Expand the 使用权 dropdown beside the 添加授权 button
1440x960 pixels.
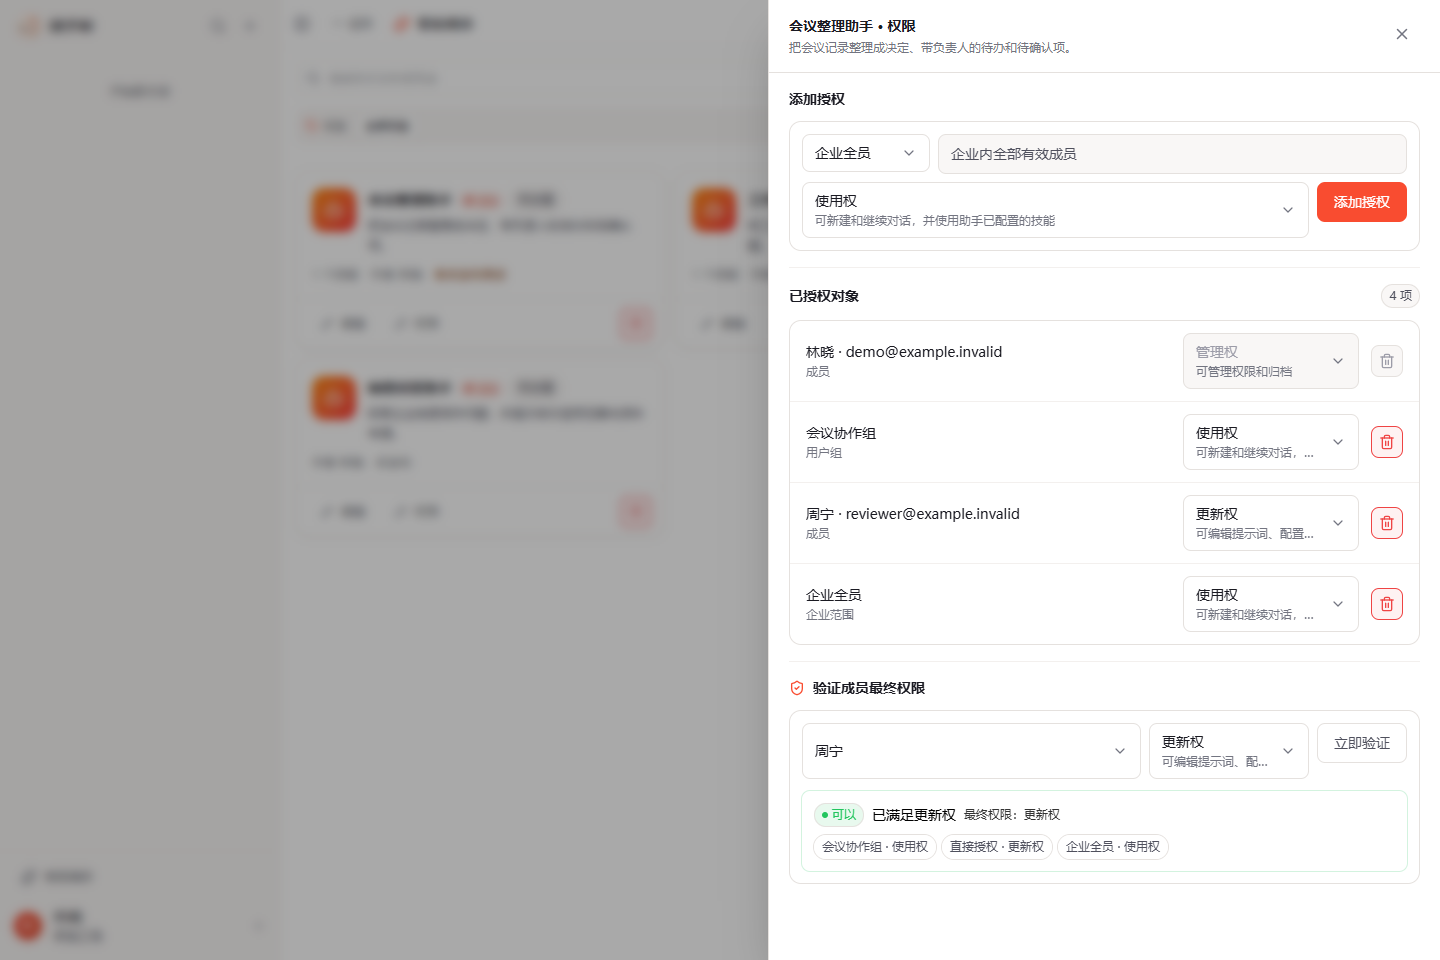click(1055, 210)
